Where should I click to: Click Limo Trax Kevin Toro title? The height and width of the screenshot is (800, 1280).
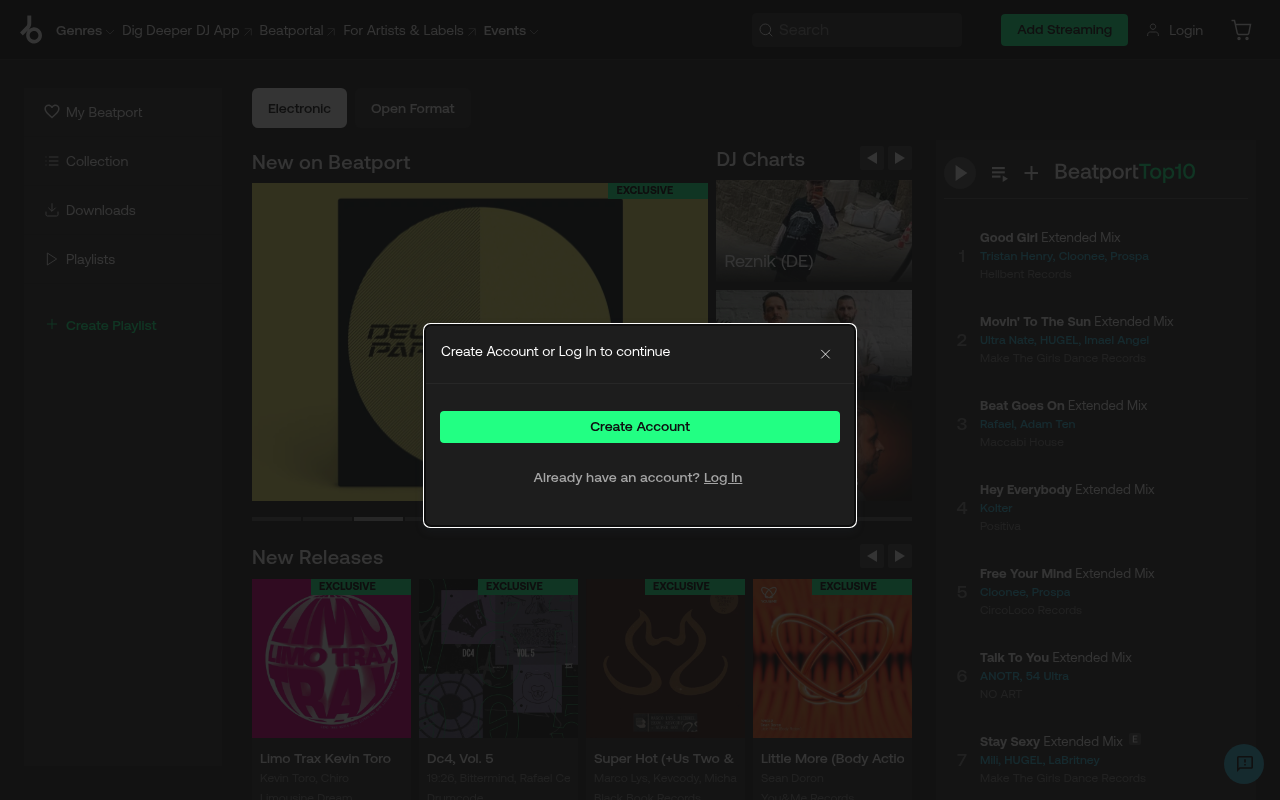[325, 759]
